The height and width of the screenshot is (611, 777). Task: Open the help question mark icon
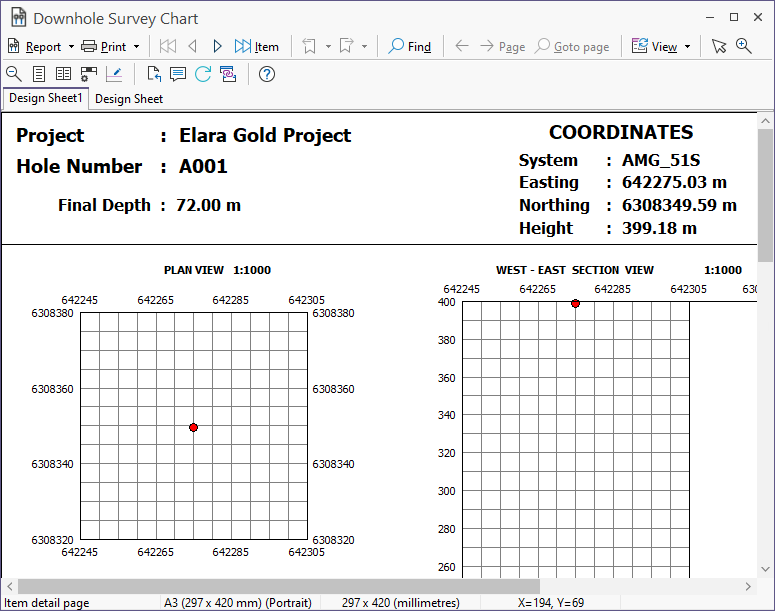pyautogui.click(x=267, y=74)
